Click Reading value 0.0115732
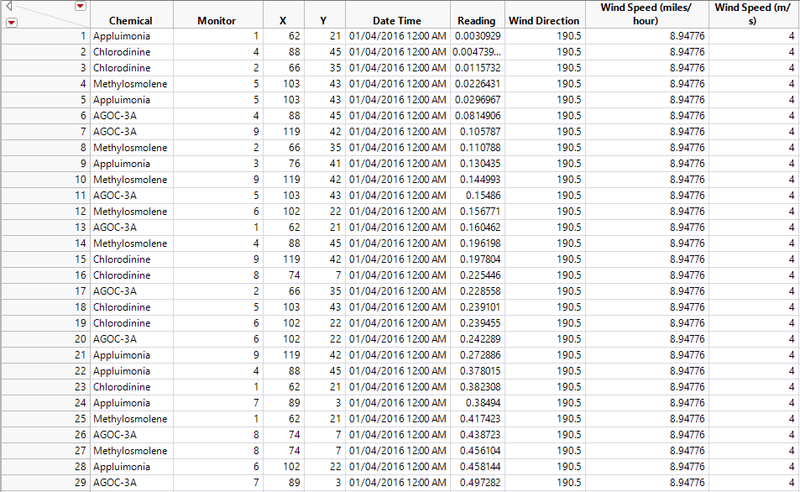 tap(478, 68)
